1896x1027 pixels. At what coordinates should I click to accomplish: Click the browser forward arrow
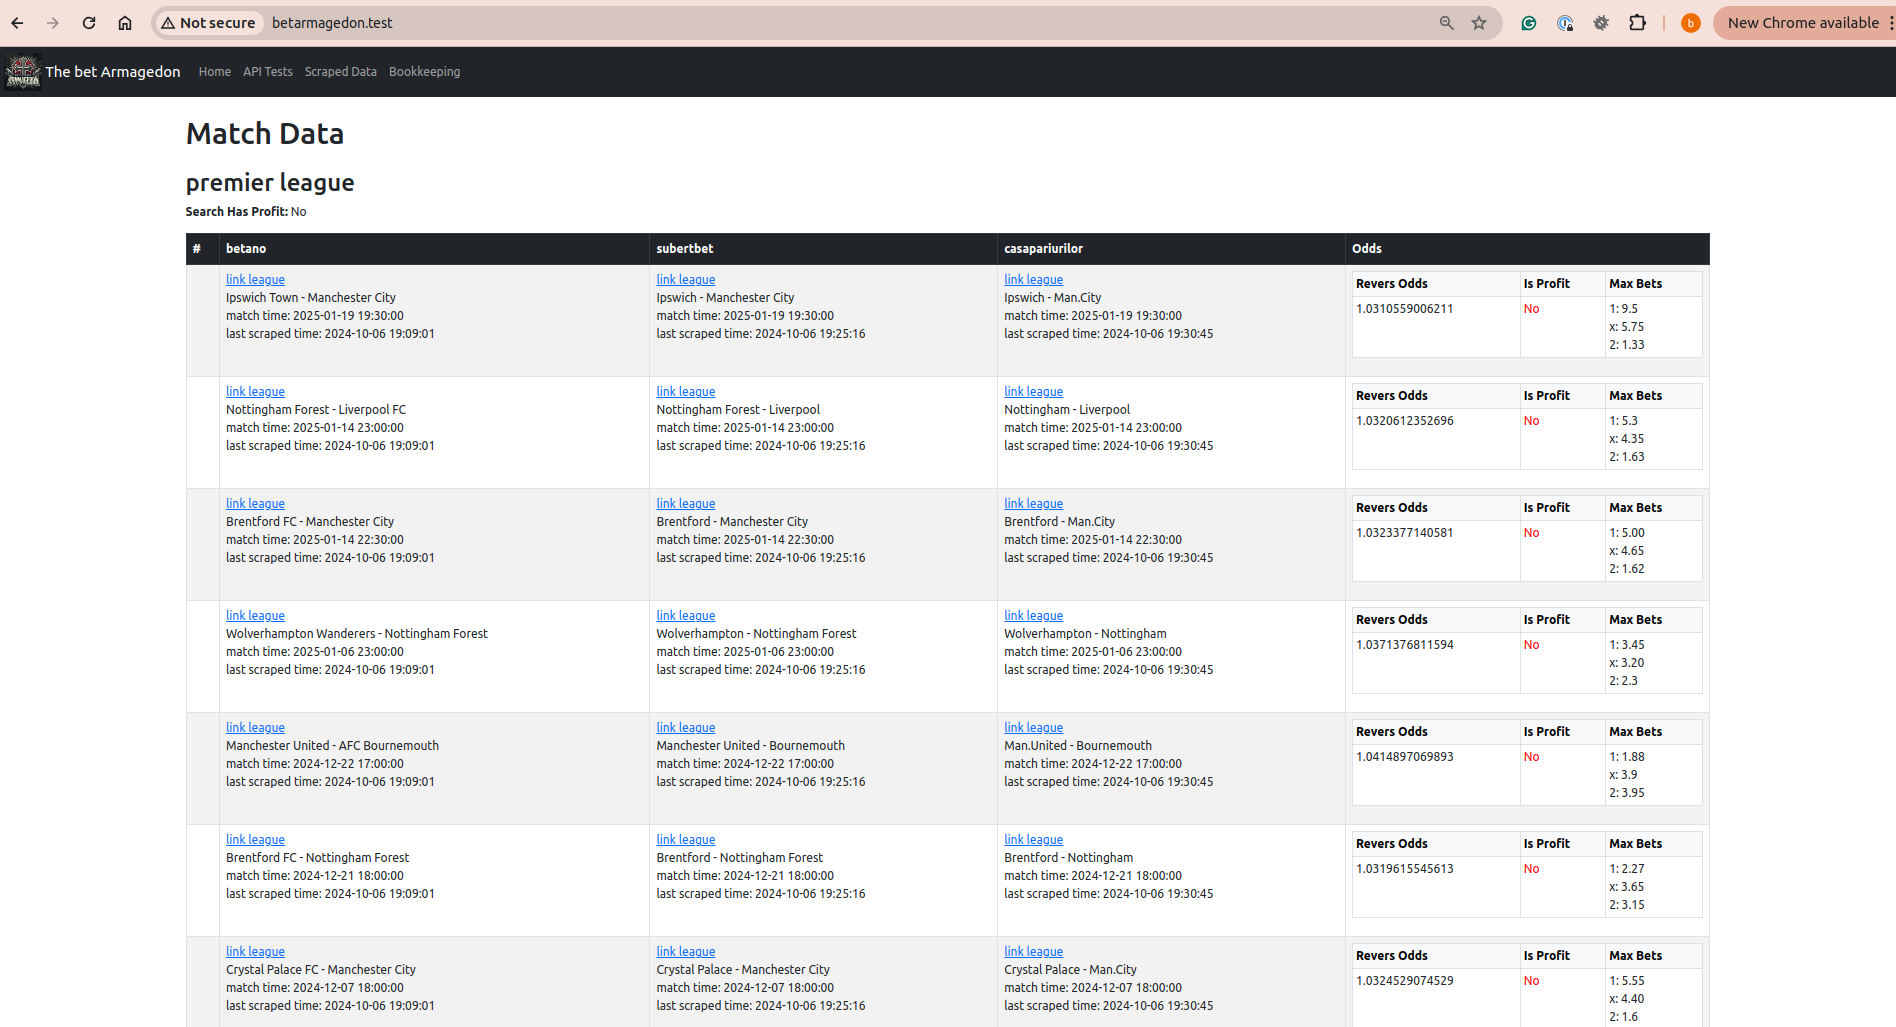click(x=53, y=23)
